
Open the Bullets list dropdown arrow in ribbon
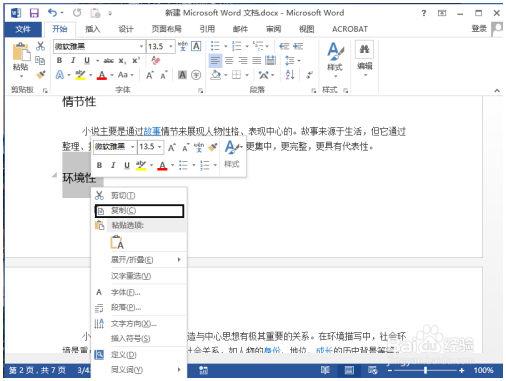tap(225, 46)
